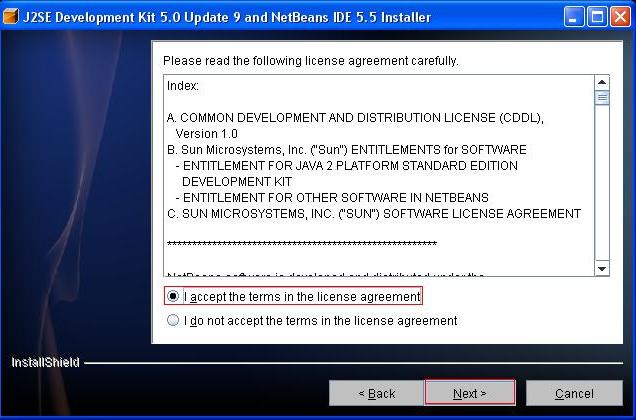Click the installer window title text
This screenshot has height=420, width=636.
click(227, 17)
